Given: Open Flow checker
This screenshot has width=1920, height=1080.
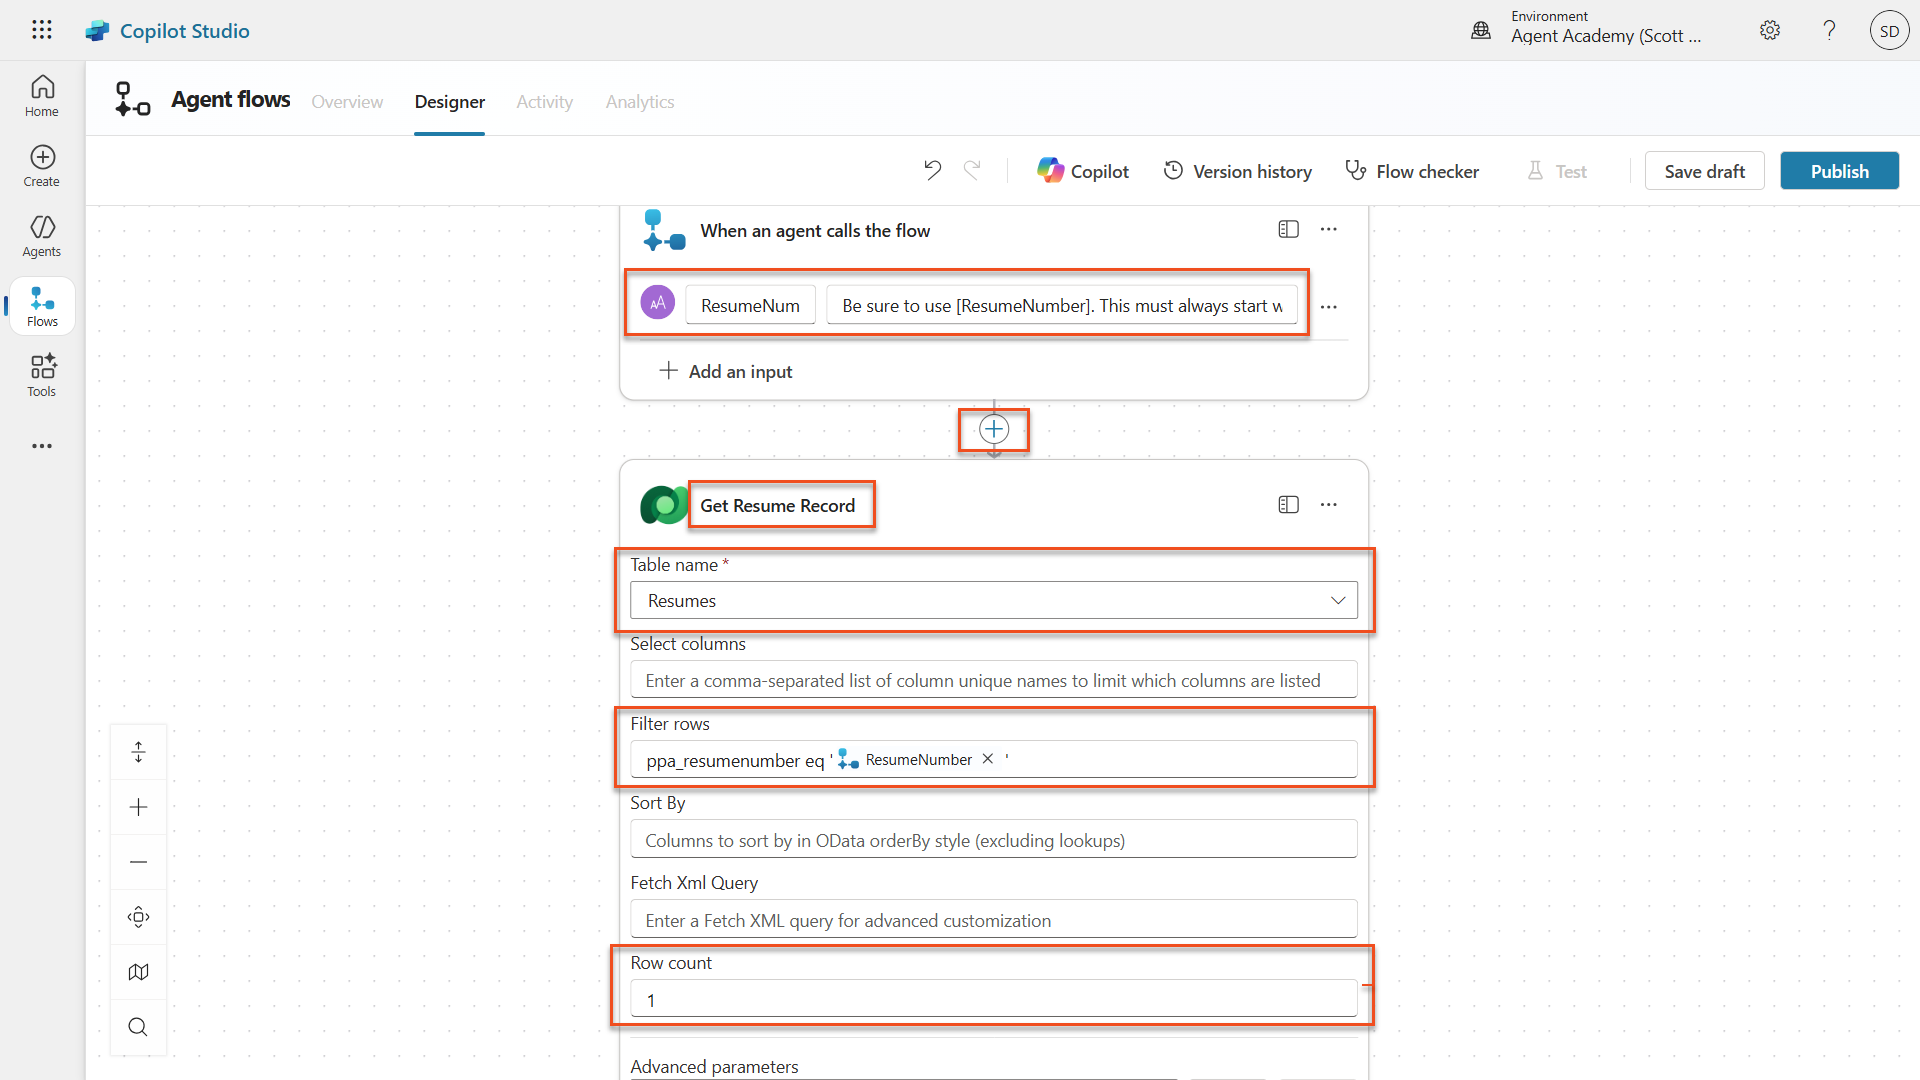Looking at the screenshot, I should pyautogui.click(x=1412, y=171).
